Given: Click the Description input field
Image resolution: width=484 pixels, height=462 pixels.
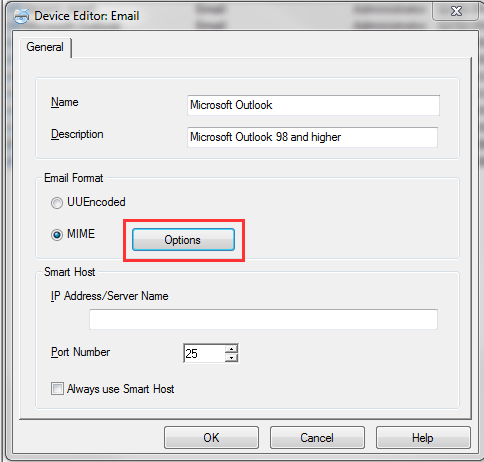Looking at the screenshot, I should click(x=312, y=137).
